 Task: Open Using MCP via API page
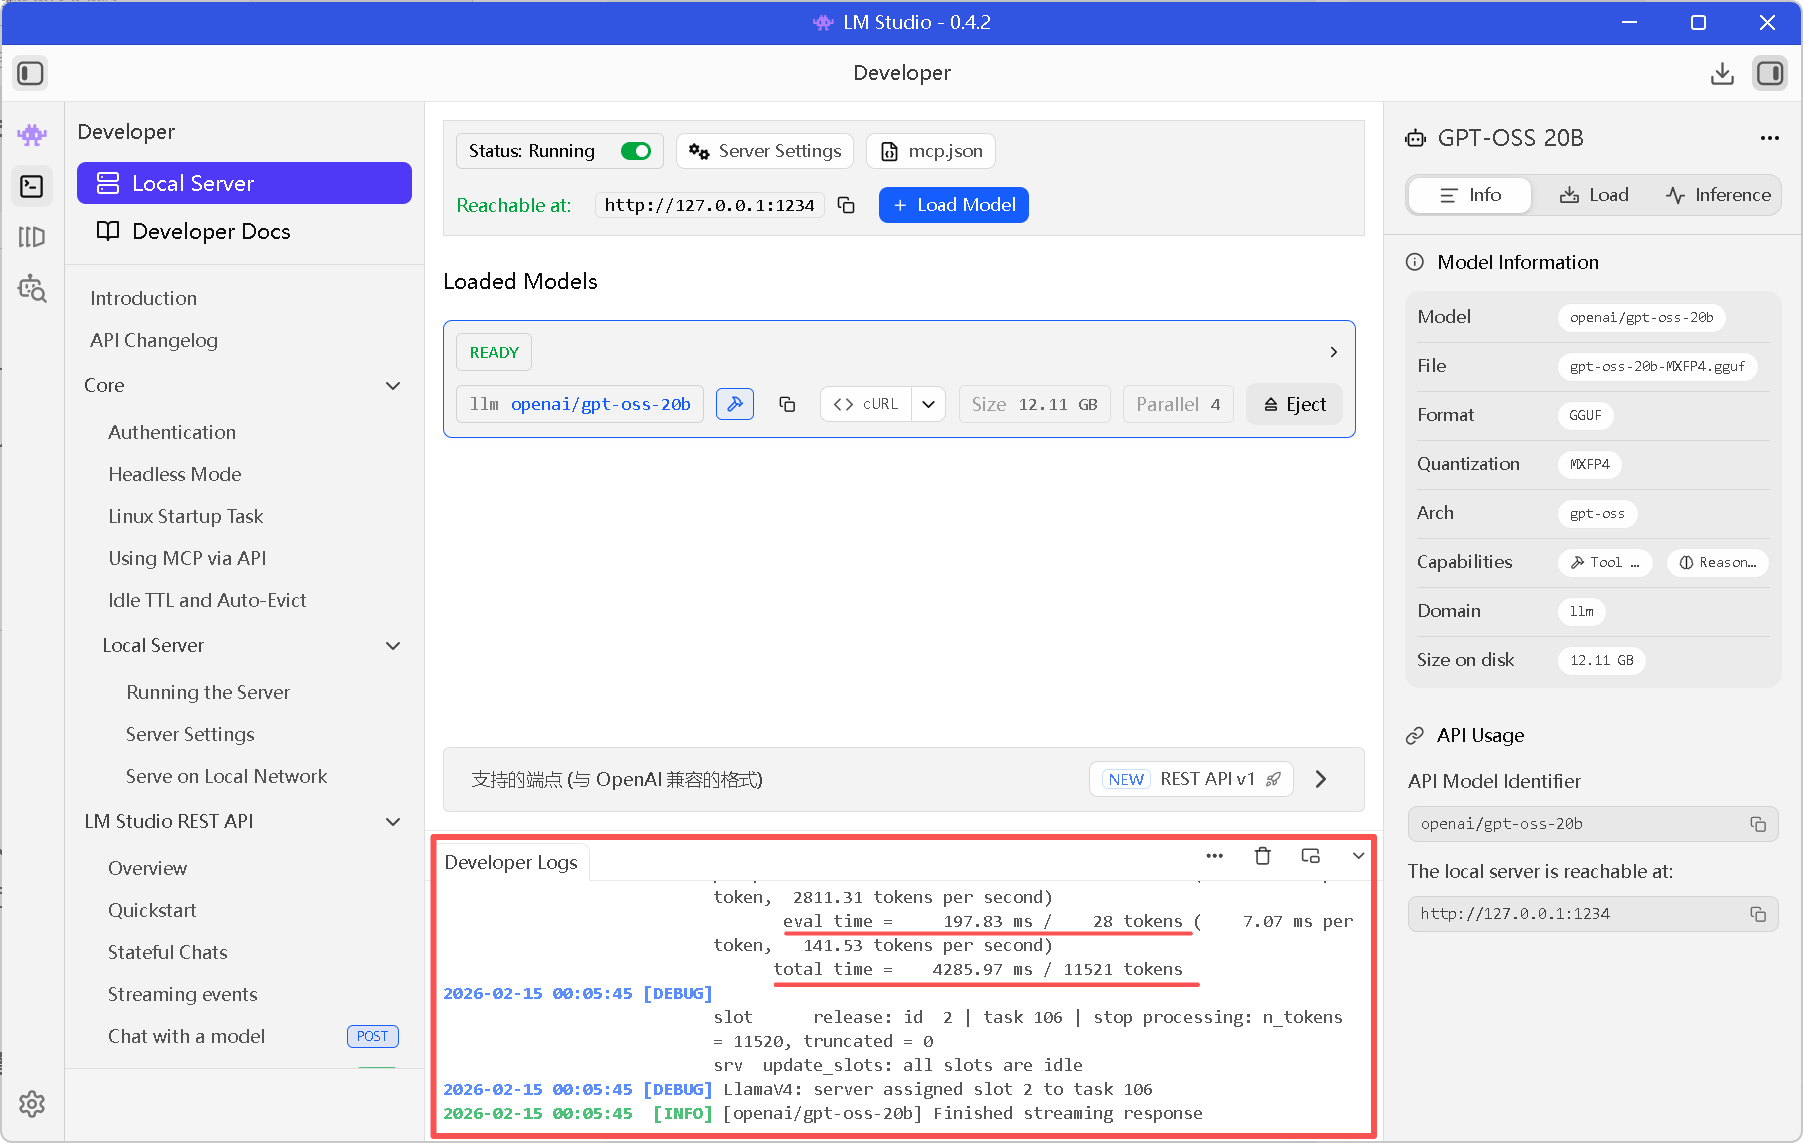click(187, 558)
